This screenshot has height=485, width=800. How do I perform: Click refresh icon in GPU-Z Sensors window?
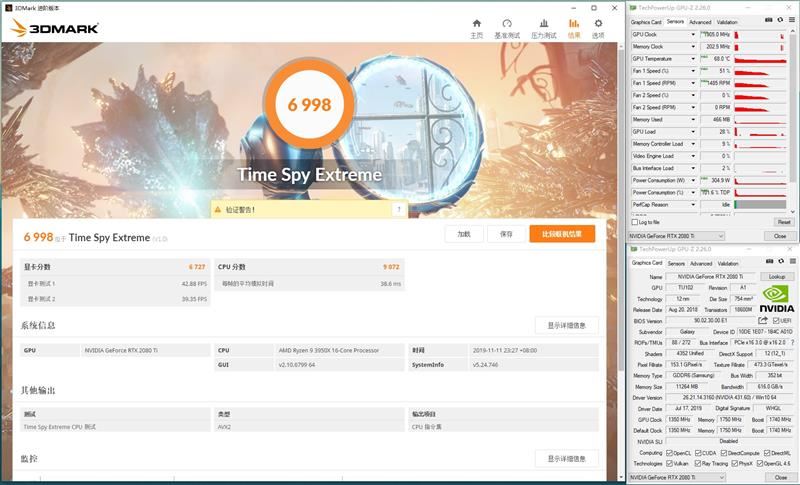click(x=780, y=20)
